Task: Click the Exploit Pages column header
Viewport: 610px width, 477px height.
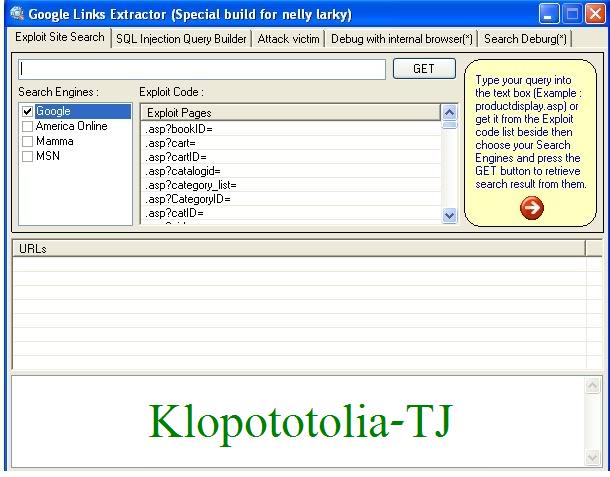Action: 290,113
